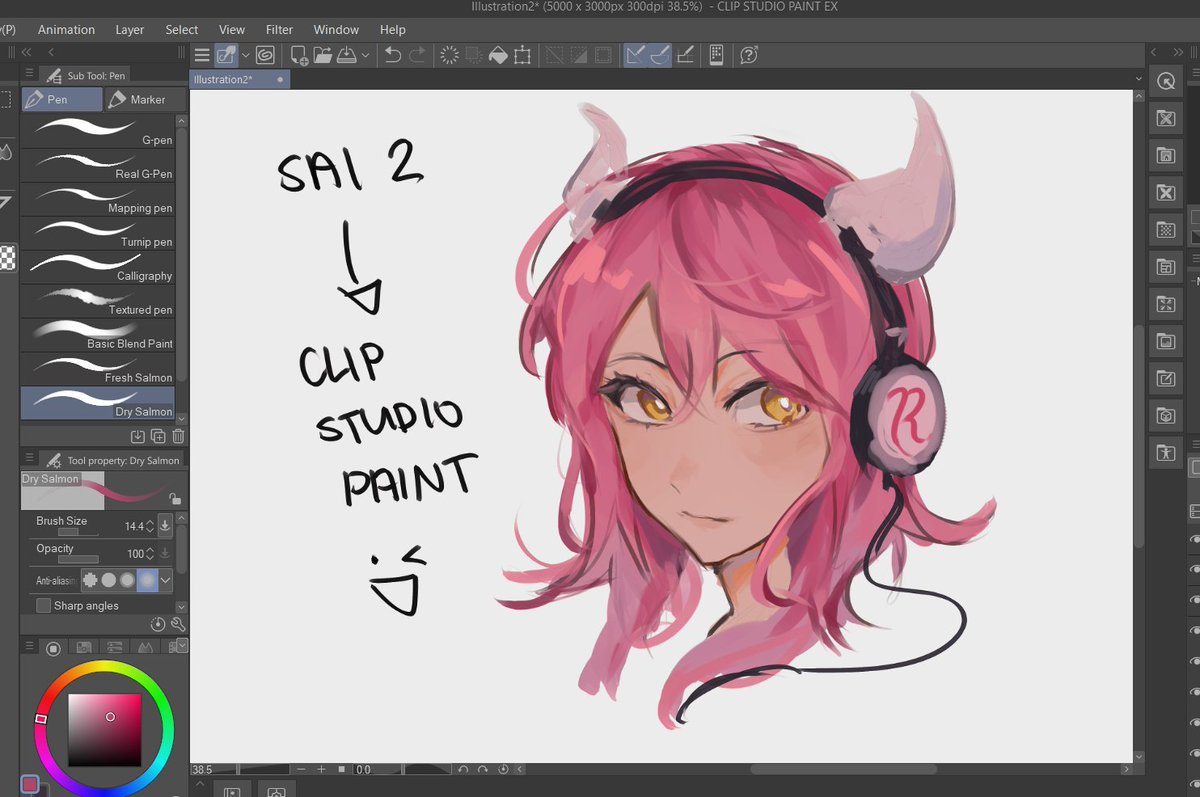
Task: Open the anti-aliasing dropdown arrow
Action: [166, 580]
